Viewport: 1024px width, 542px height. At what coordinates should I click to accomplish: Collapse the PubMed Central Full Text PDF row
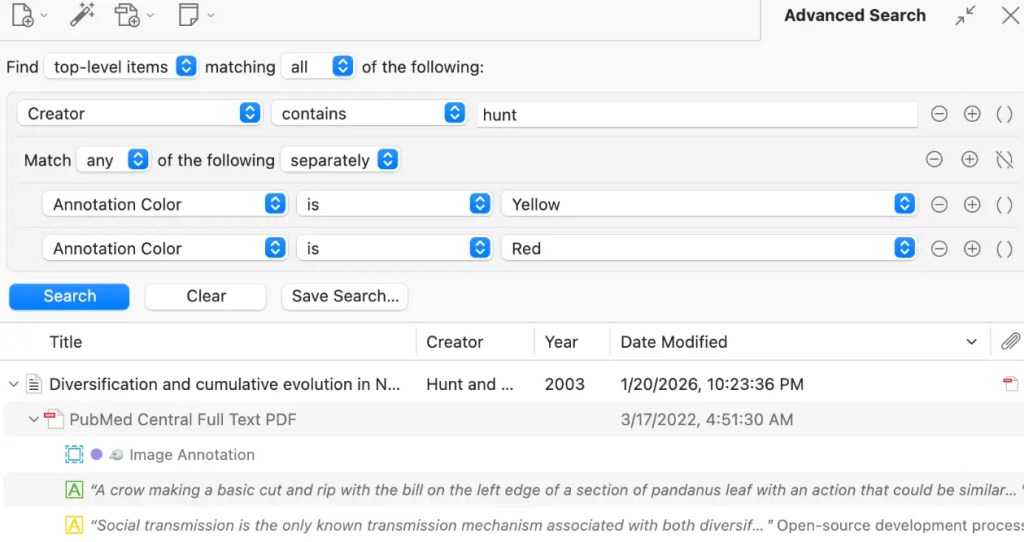click(33, 419)
